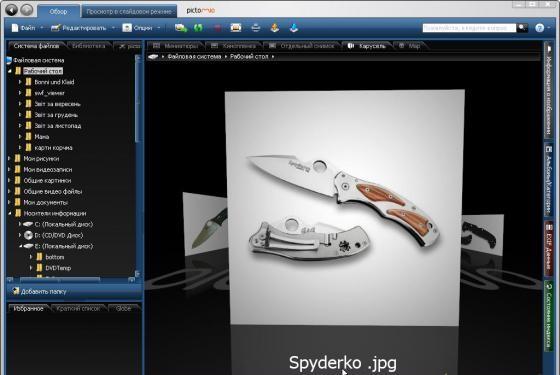Expand the C: local disk node
The height and width of the screenshot is (375, 560).
[20, 224]
